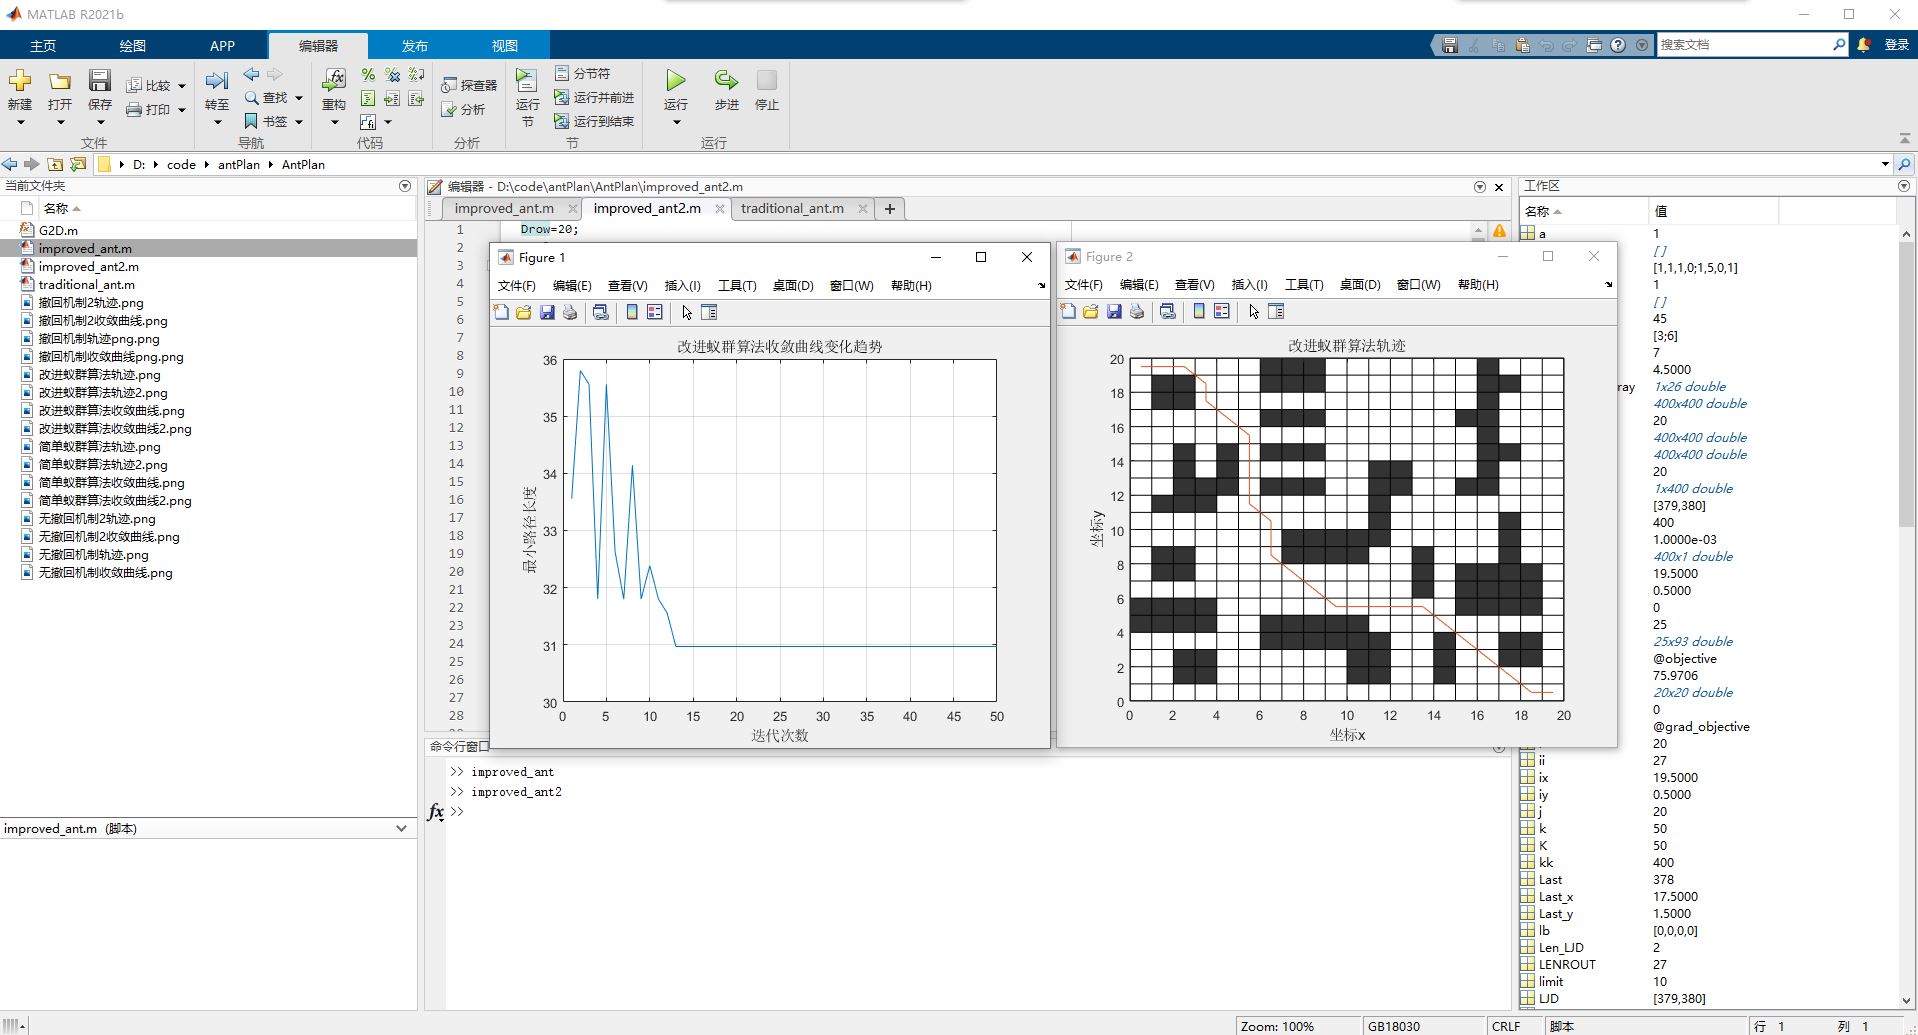Open the Refactor (重构) tool

pos(334,81)
